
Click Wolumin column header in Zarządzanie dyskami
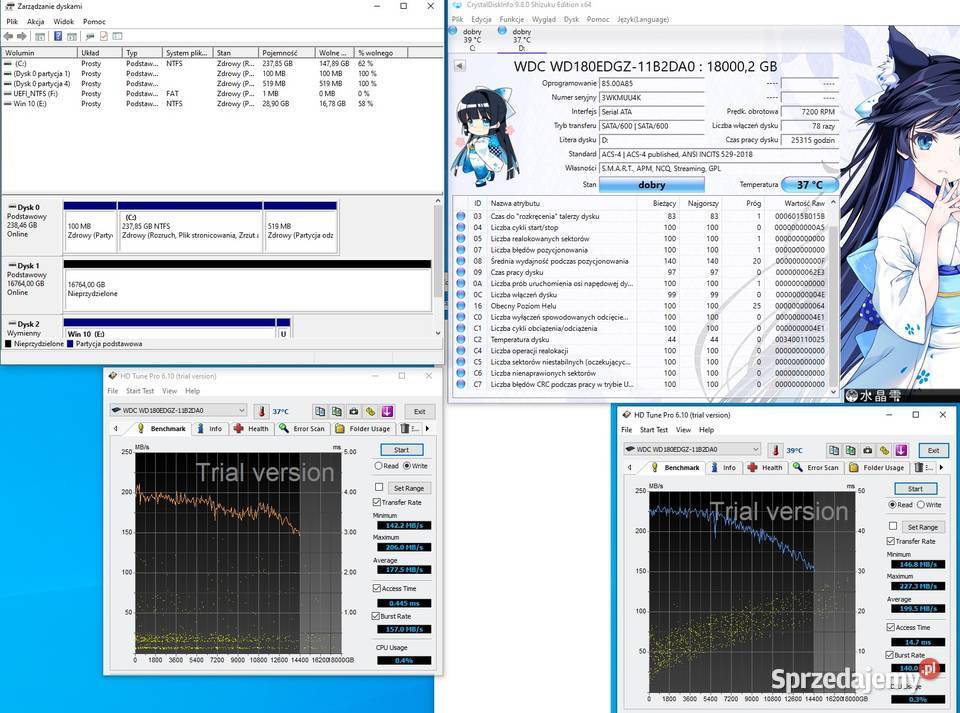[39, 53]
